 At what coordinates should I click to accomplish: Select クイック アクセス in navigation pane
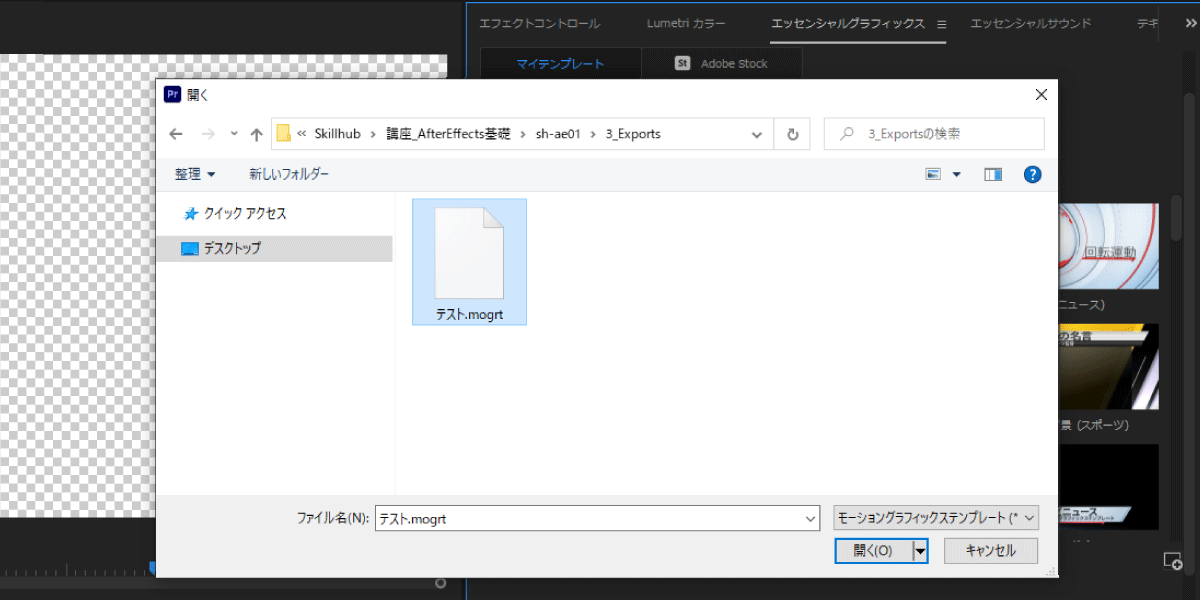coord(235,214)
